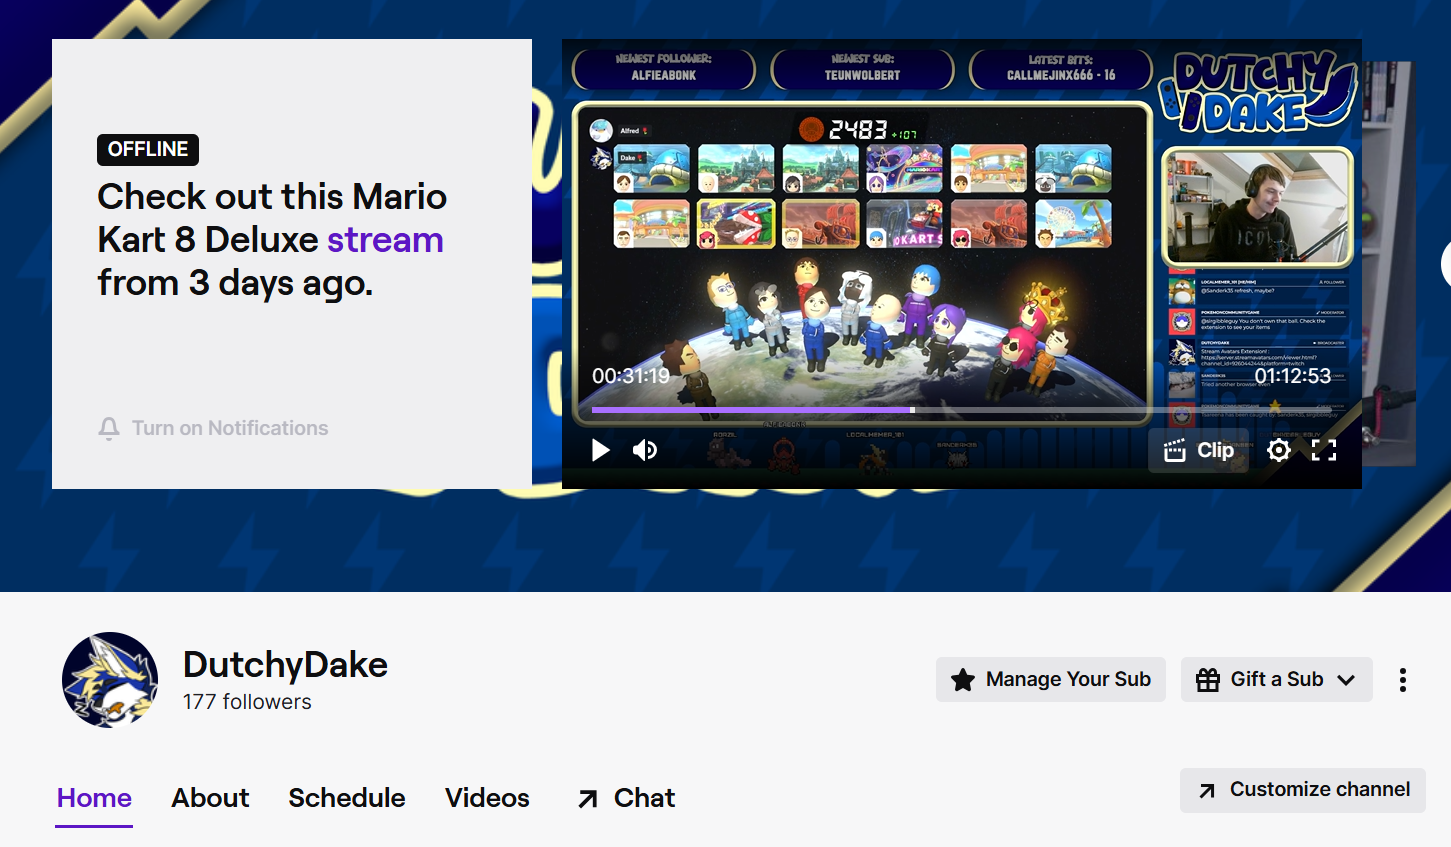The width and height of the screenshot is (1451, 847).
Task: Pop out the Chat tab
Action: [626, 798]
